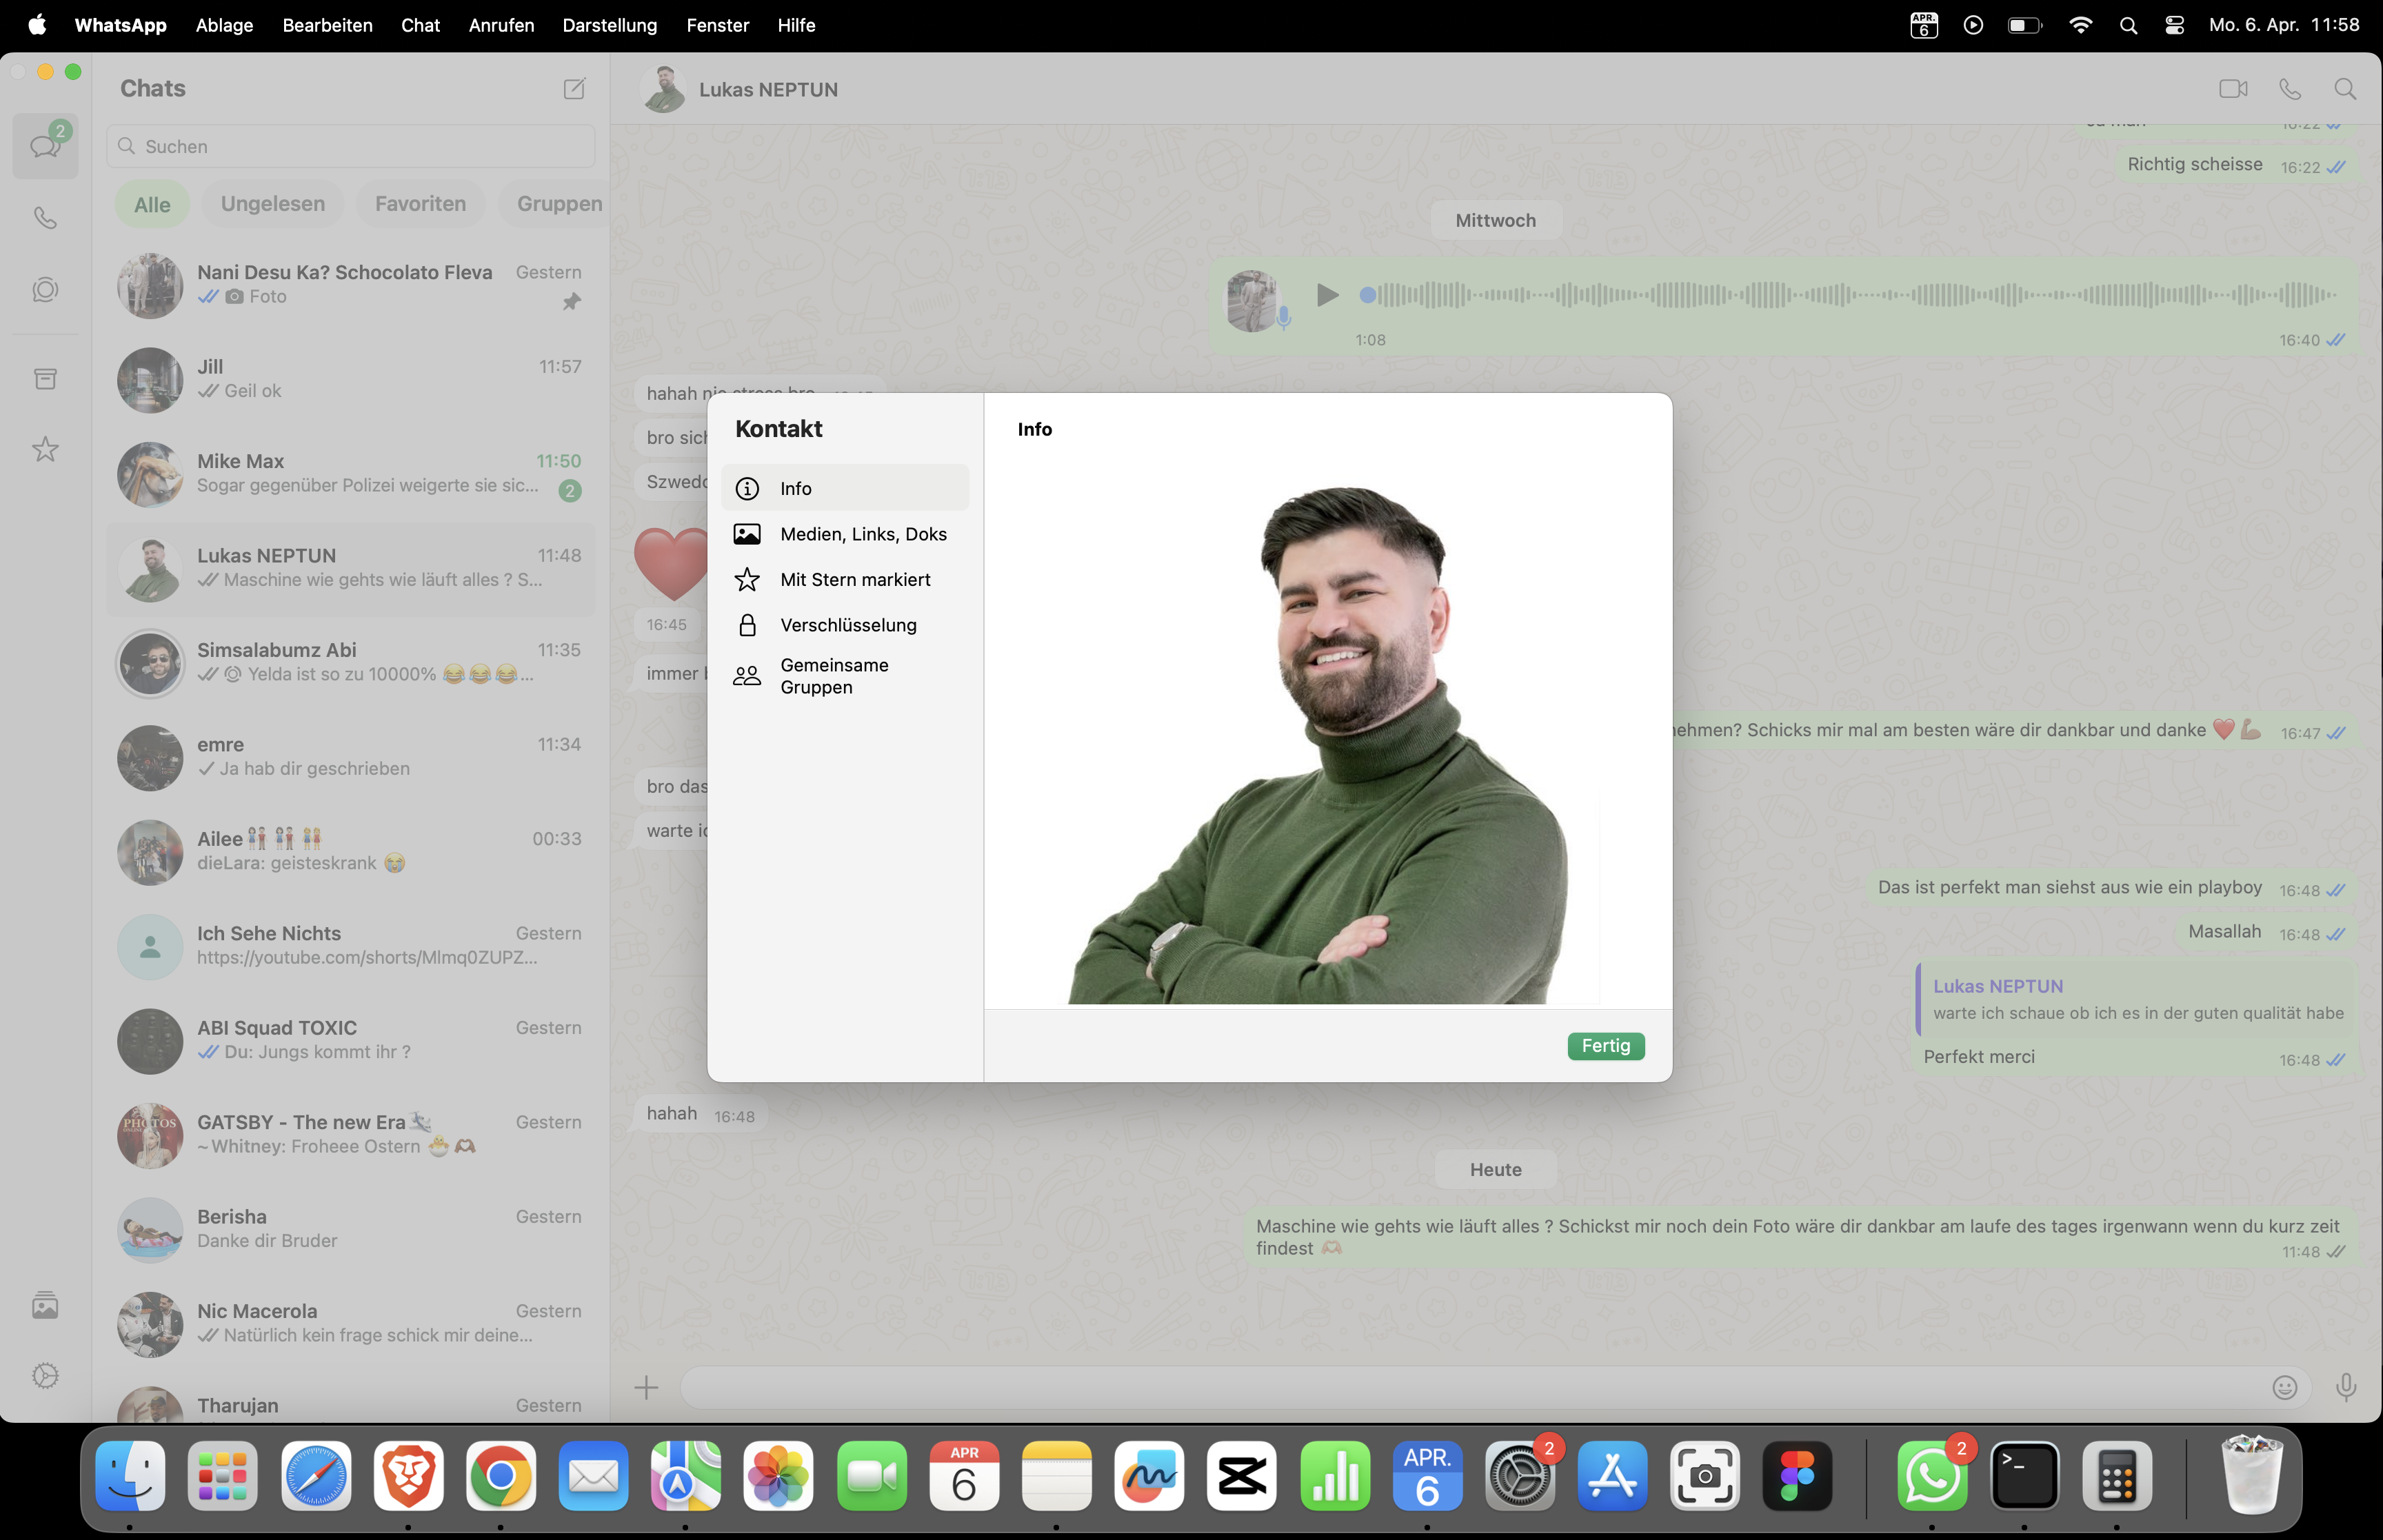2383x1540 pixels.
Task: Open Archived chats in the sidebar
Action: coord(45,379)
